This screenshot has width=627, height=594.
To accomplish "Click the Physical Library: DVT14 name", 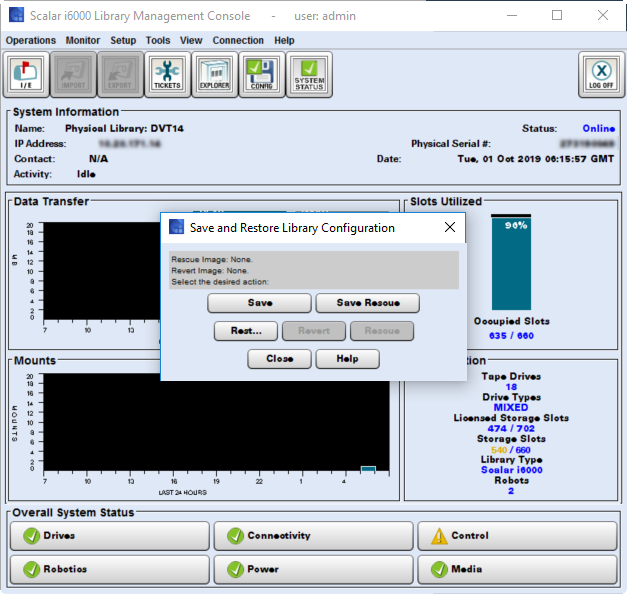I will [124, 128].
